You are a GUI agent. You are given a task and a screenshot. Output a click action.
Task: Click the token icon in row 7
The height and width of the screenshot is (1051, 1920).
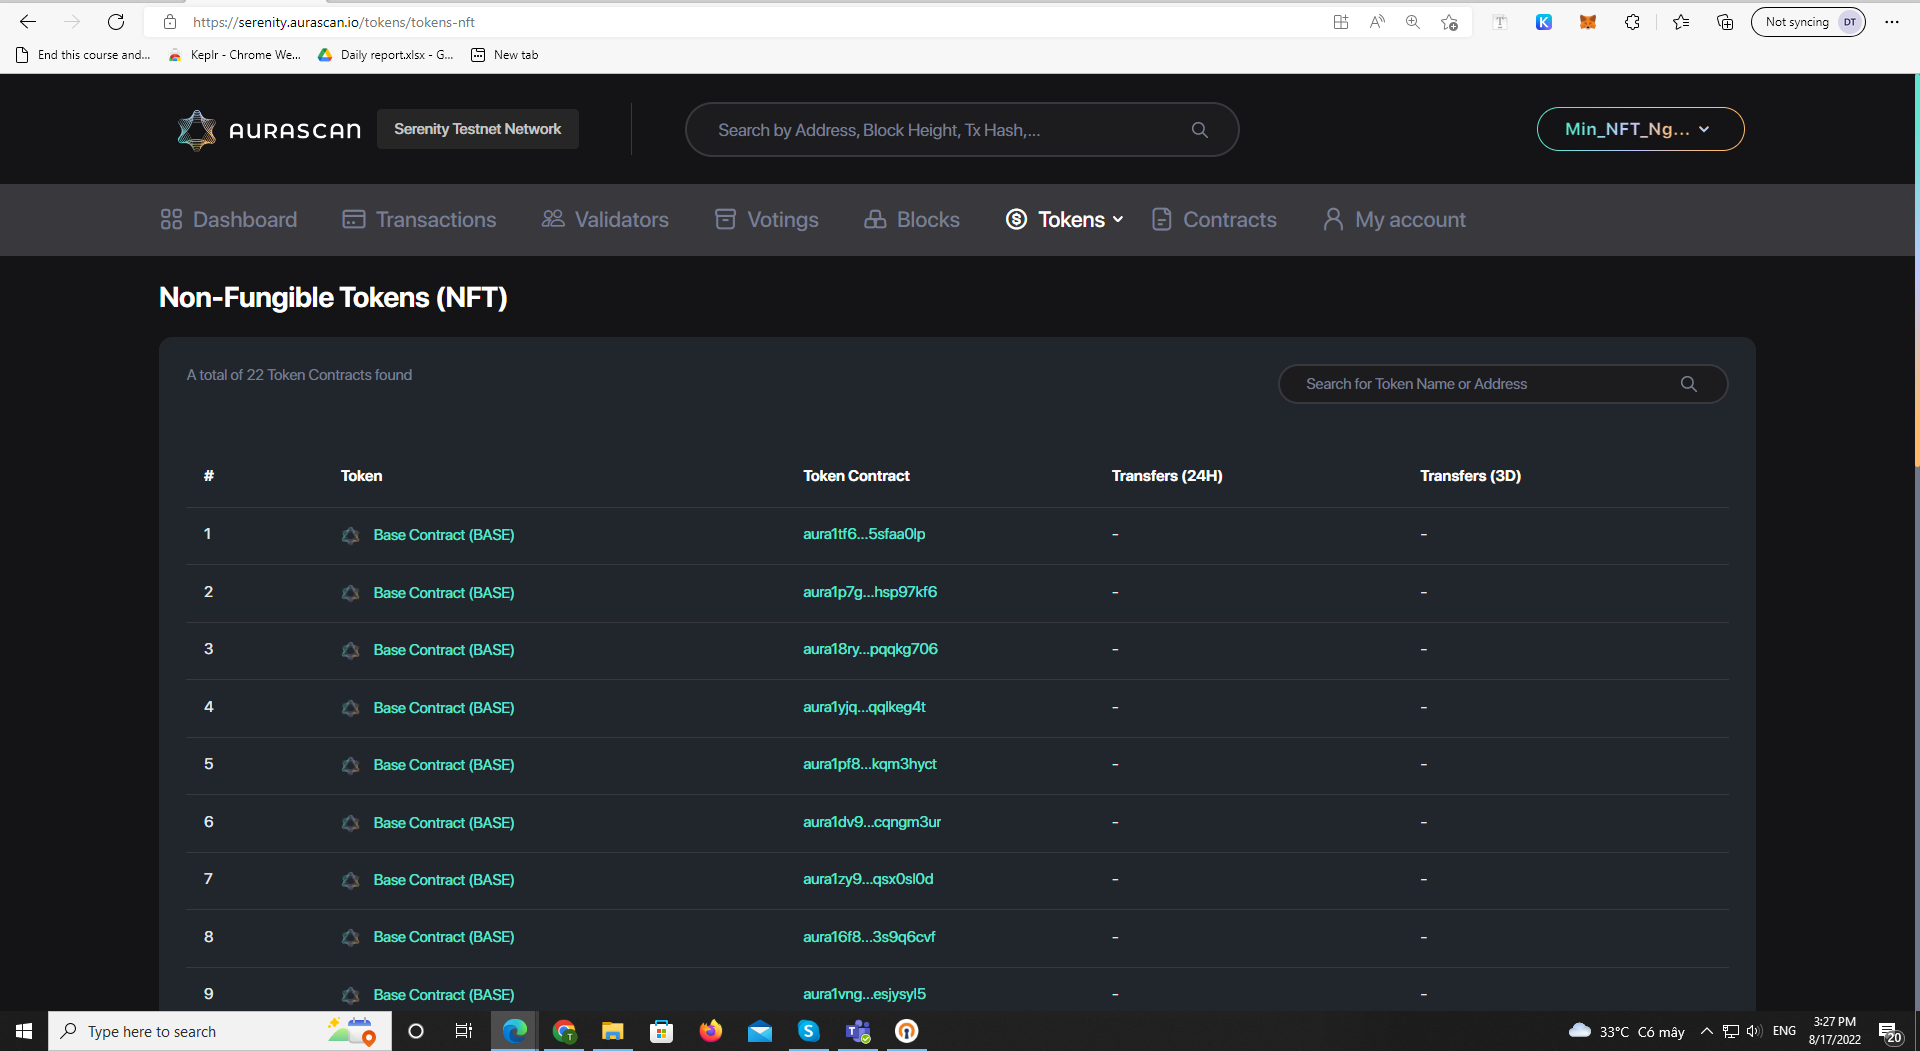click(350, 880)
